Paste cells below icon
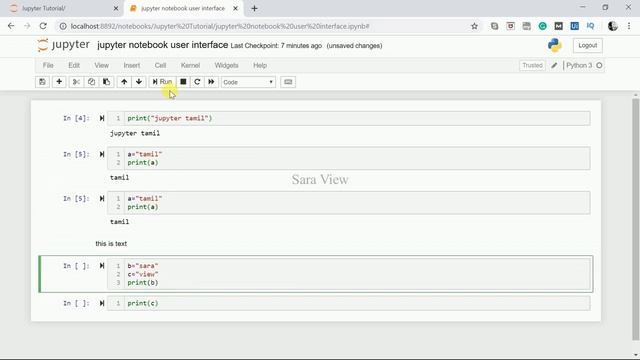 pyautogui.click(x=106, y=82)
